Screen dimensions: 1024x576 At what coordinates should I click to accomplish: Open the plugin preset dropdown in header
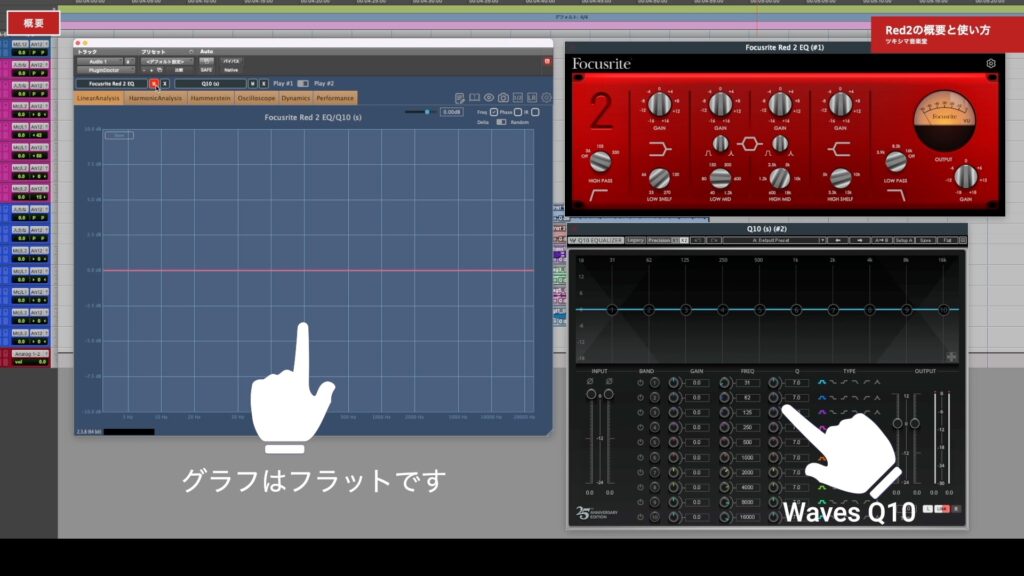(x=166, y=61)
